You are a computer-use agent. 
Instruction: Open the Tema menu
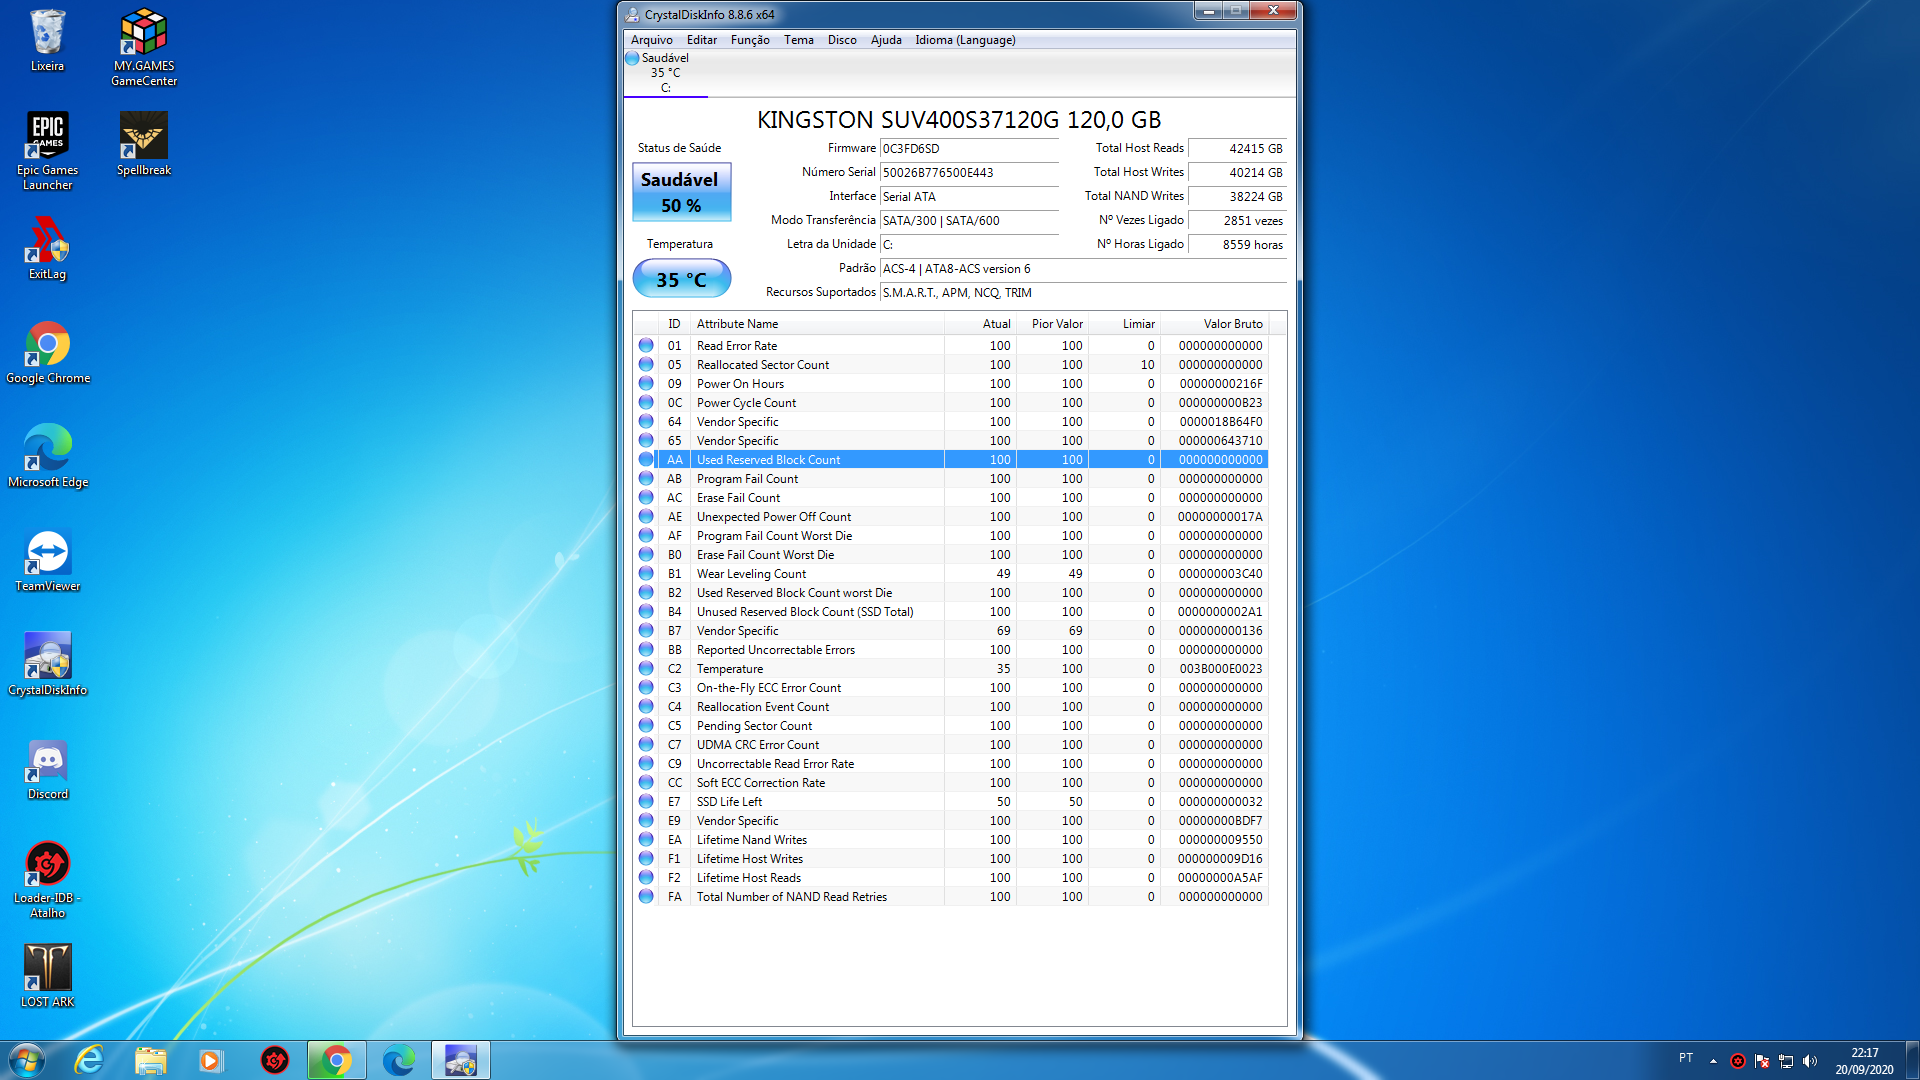[x=798, y=40]
